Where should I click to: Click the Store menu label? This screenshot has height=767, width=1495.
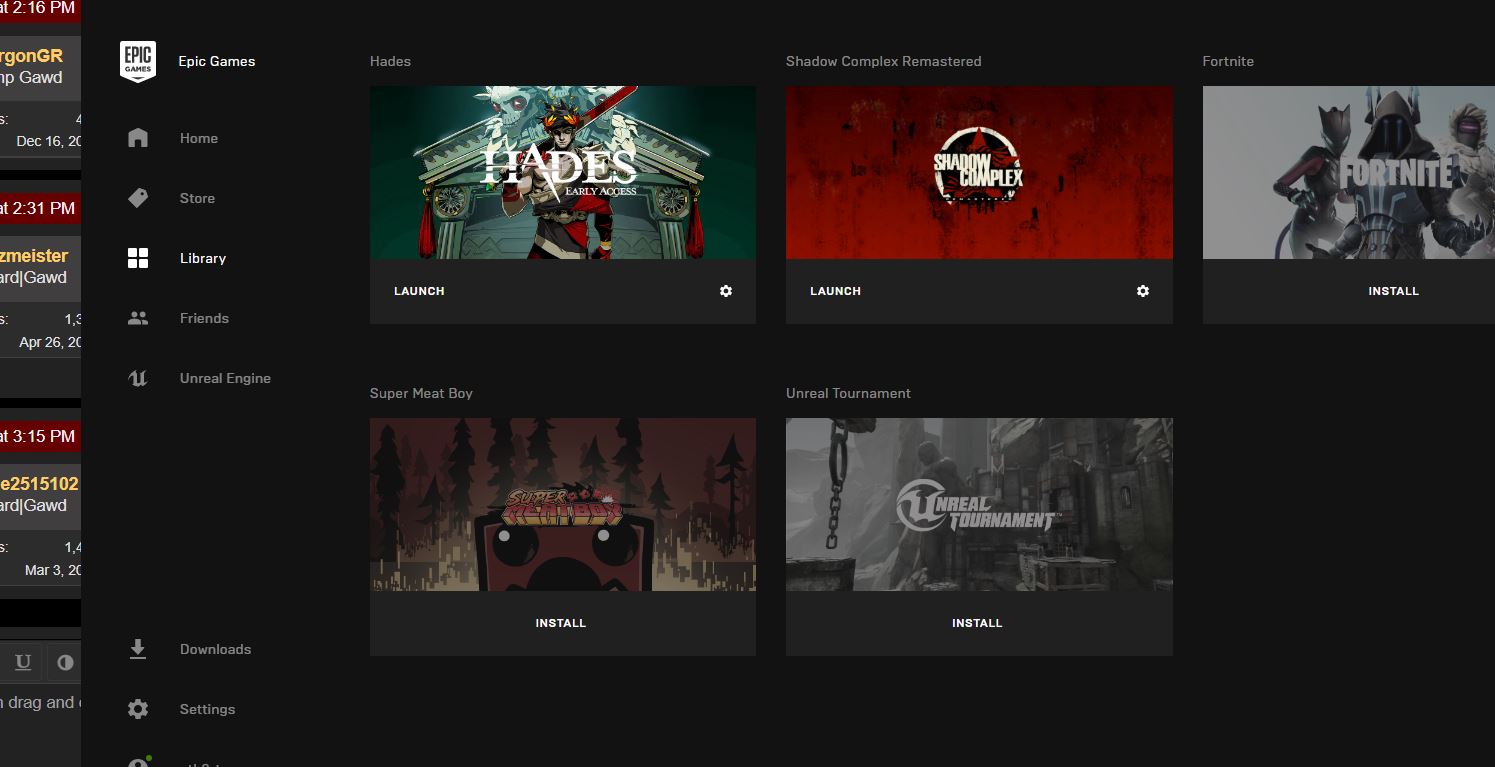tap(197, 198)
